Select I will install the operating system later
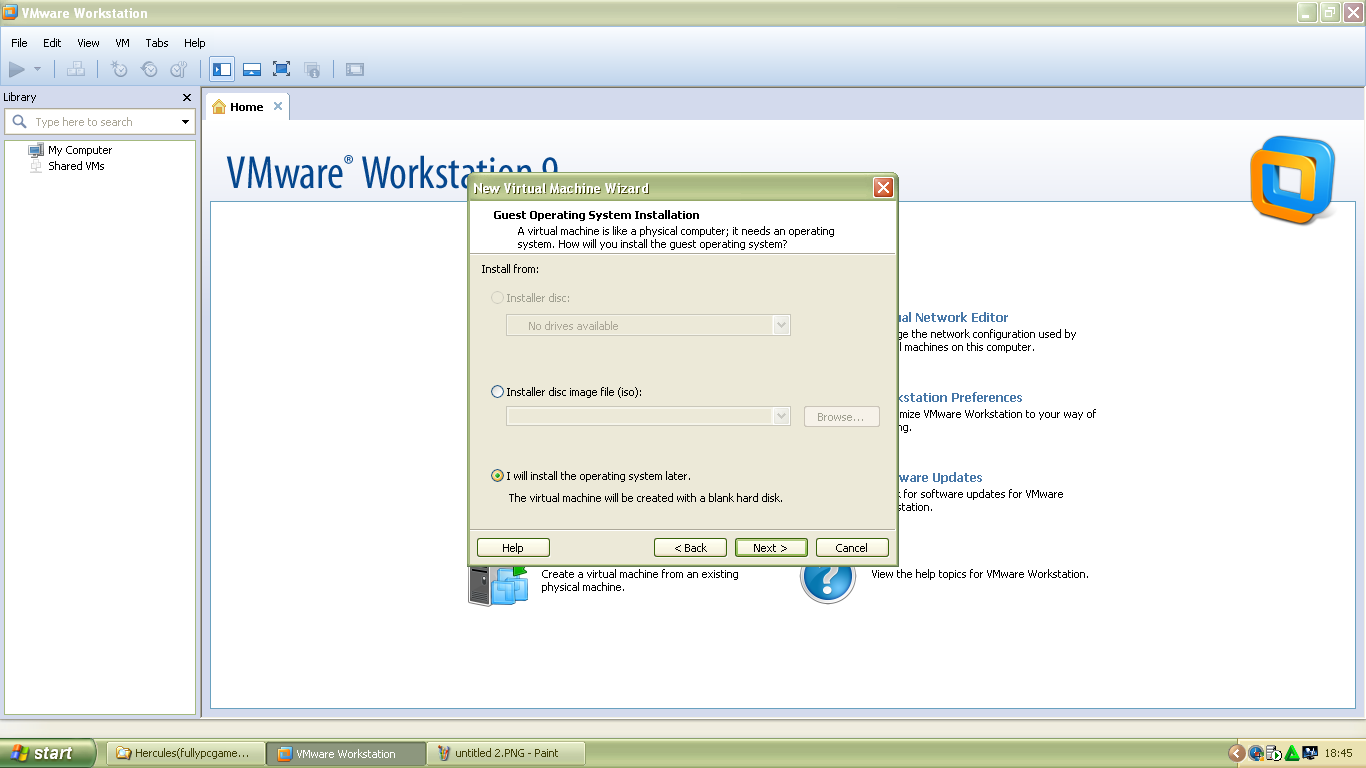This screenshot has width=1366, height=768. 498,476
